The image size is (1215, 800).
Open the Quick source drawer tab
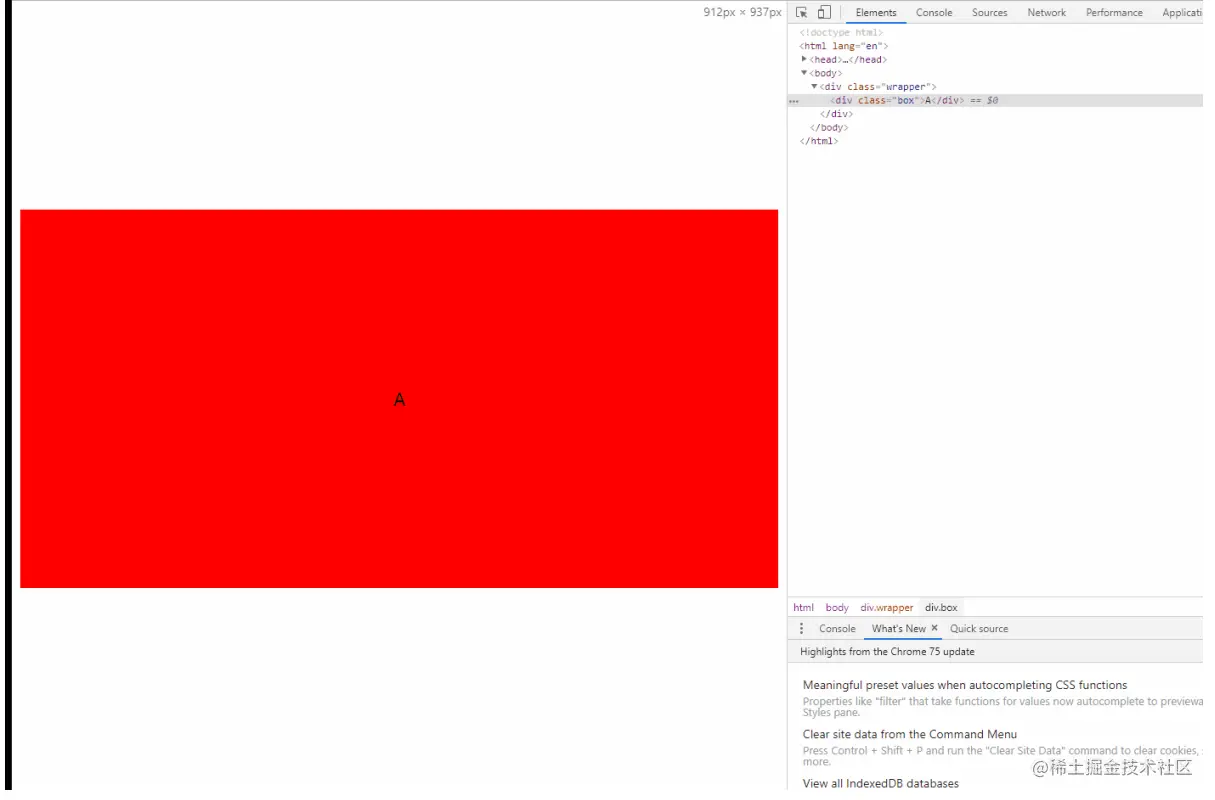979,628
